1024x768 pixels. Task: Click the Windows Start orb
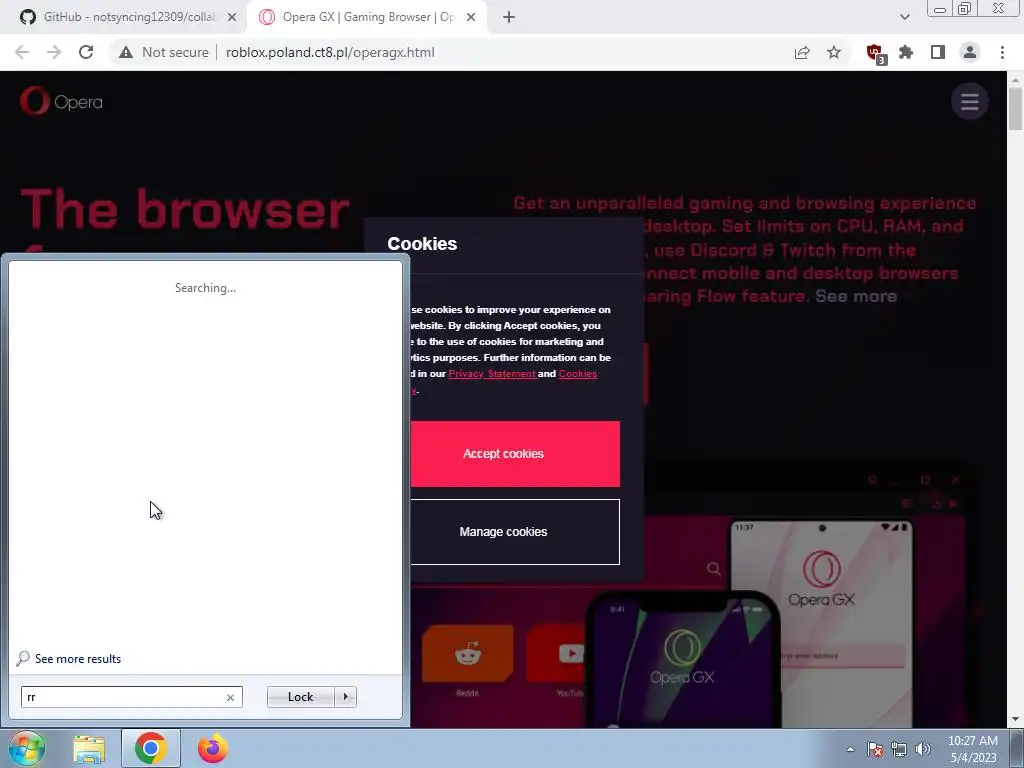[x=27, y=748]
